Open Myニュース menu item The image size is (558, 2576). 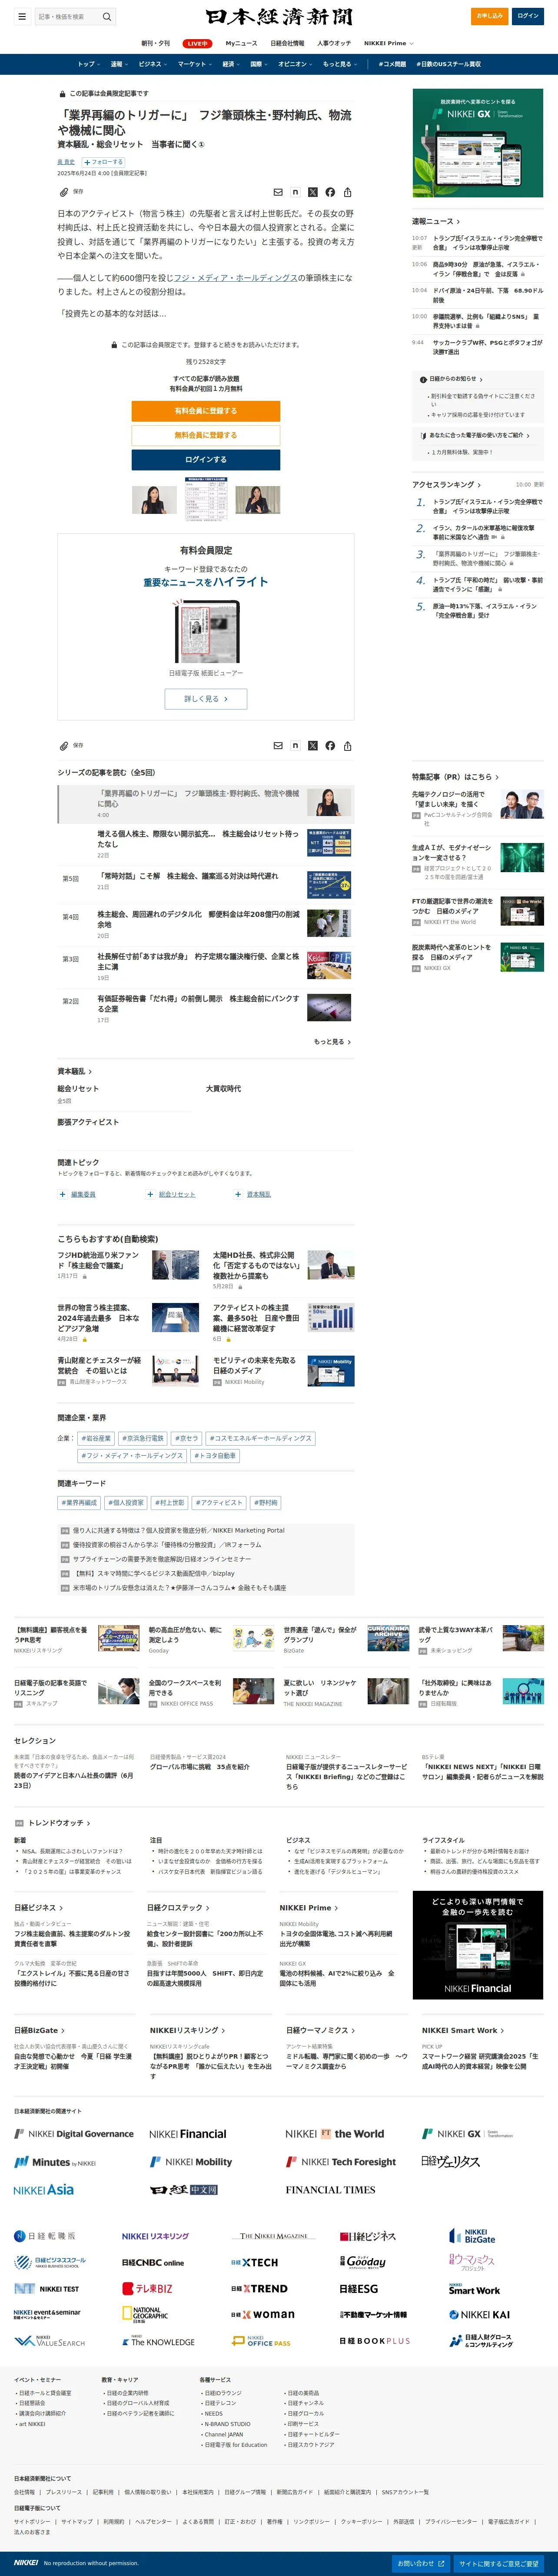click(241, 44)
